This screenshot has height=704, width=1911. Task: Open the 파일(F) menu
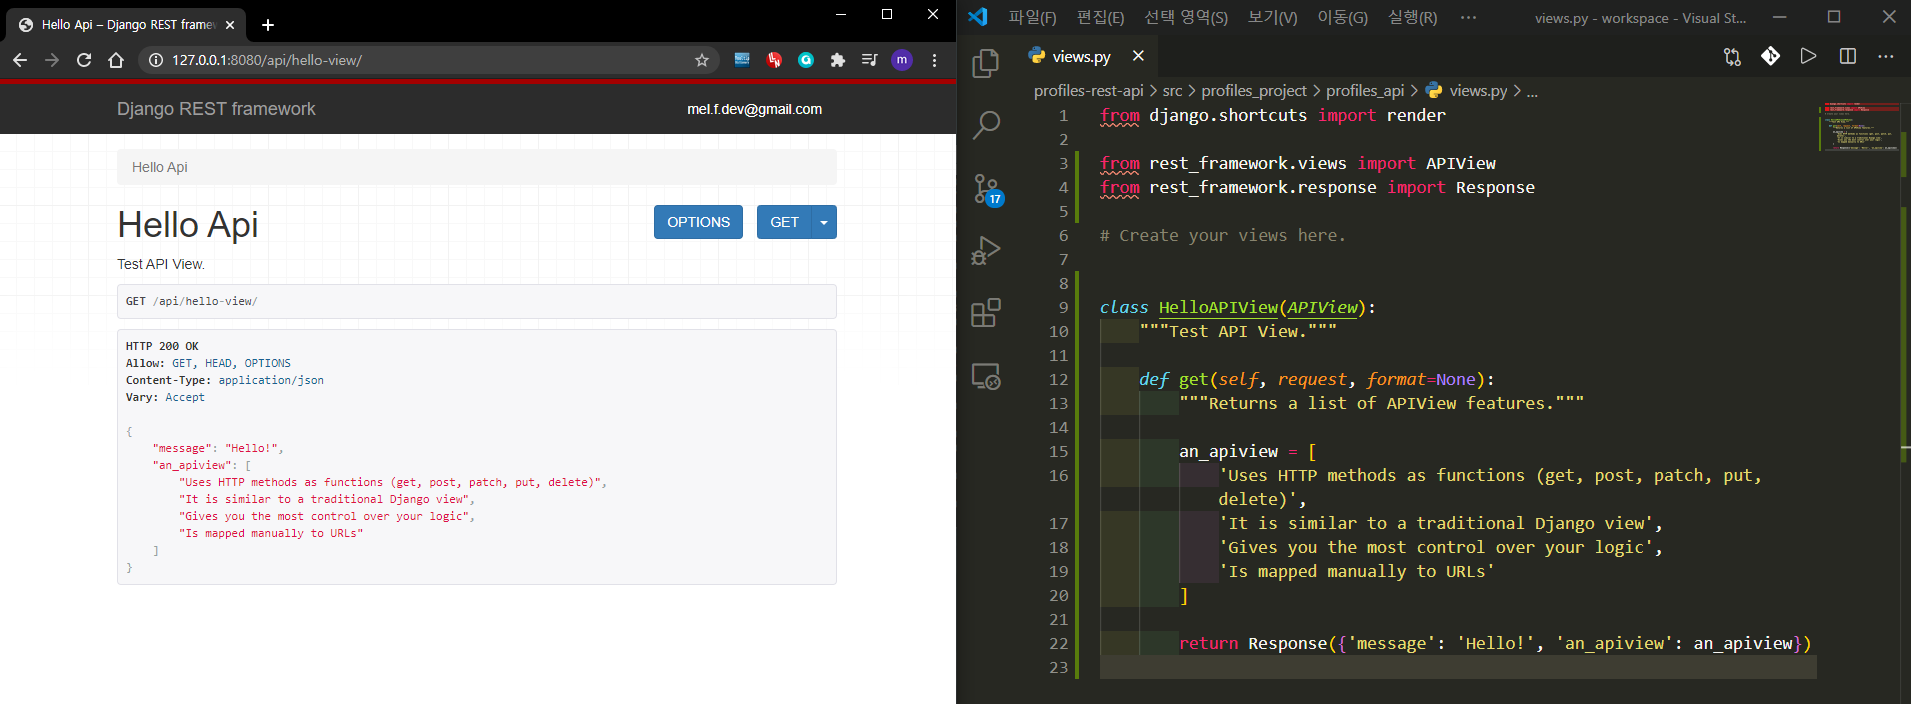(x=1032, y=17)
